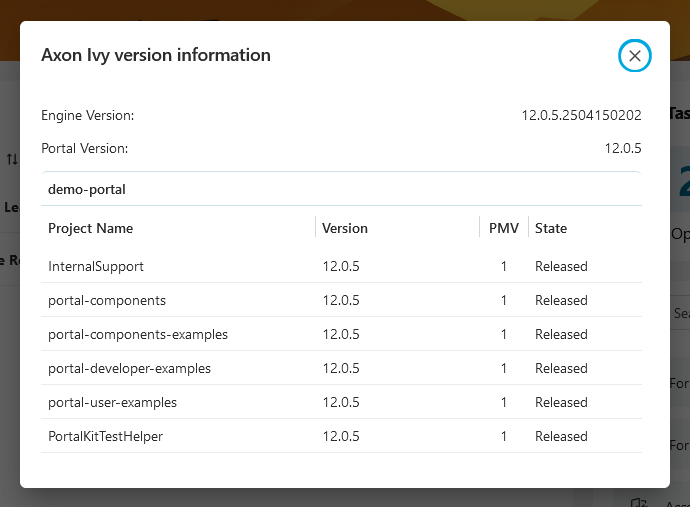Click the version cell for InternalSupport

point(341,266)
